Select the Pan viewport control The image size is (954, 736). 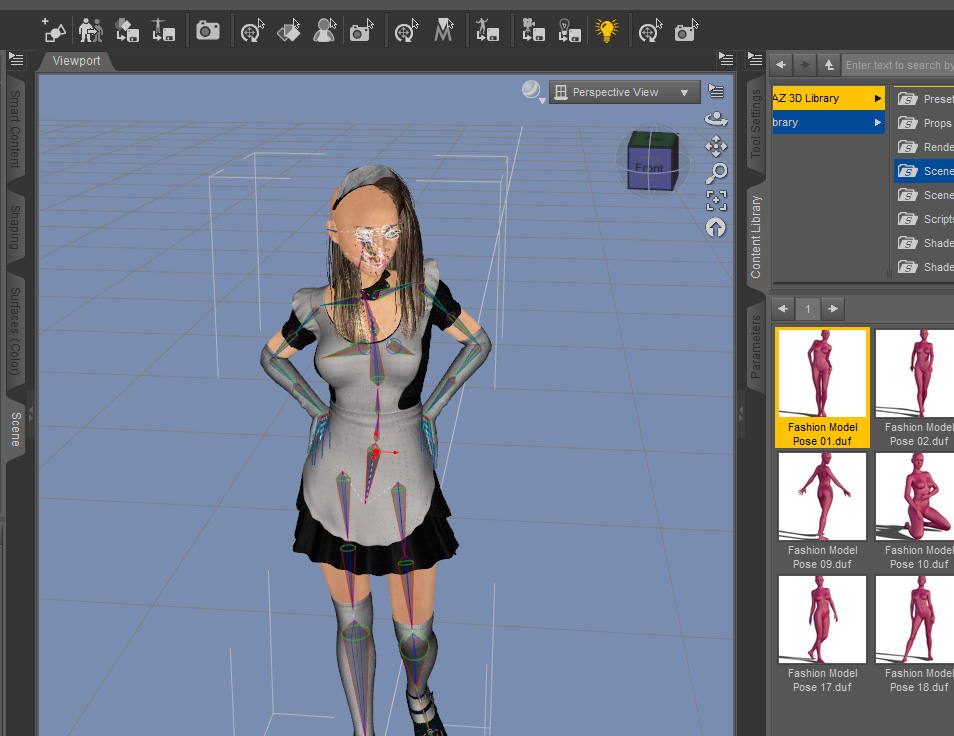716,146
